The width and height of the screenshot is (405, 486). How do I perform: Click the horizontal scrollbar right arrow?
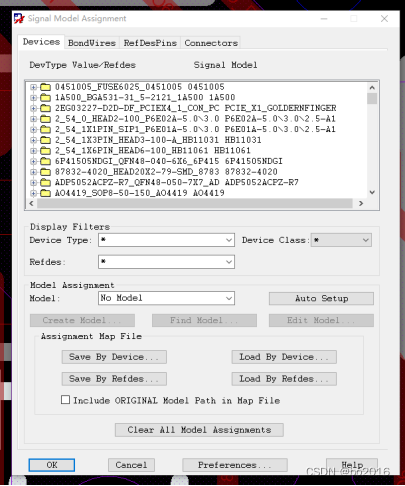click(x=361, y=203)
